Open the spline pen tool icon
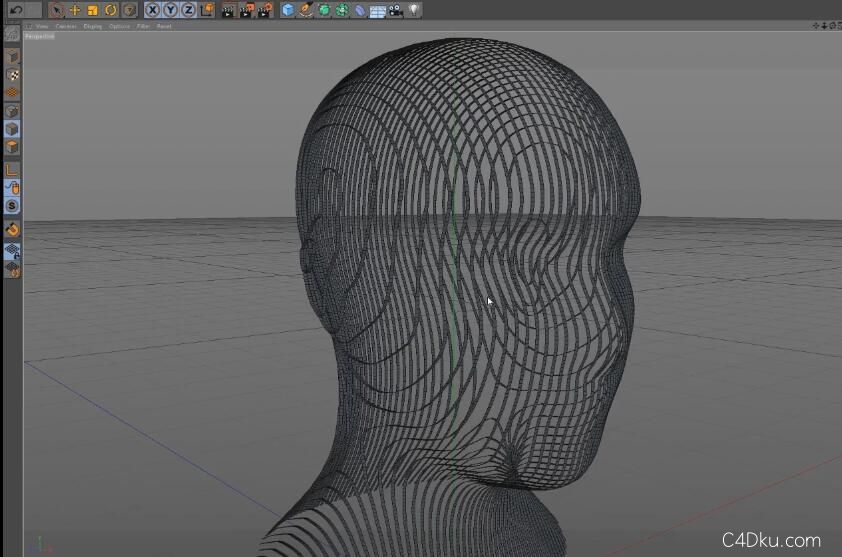Image resolution: width=842 pixels, height=557 pixels. point(306,10)
